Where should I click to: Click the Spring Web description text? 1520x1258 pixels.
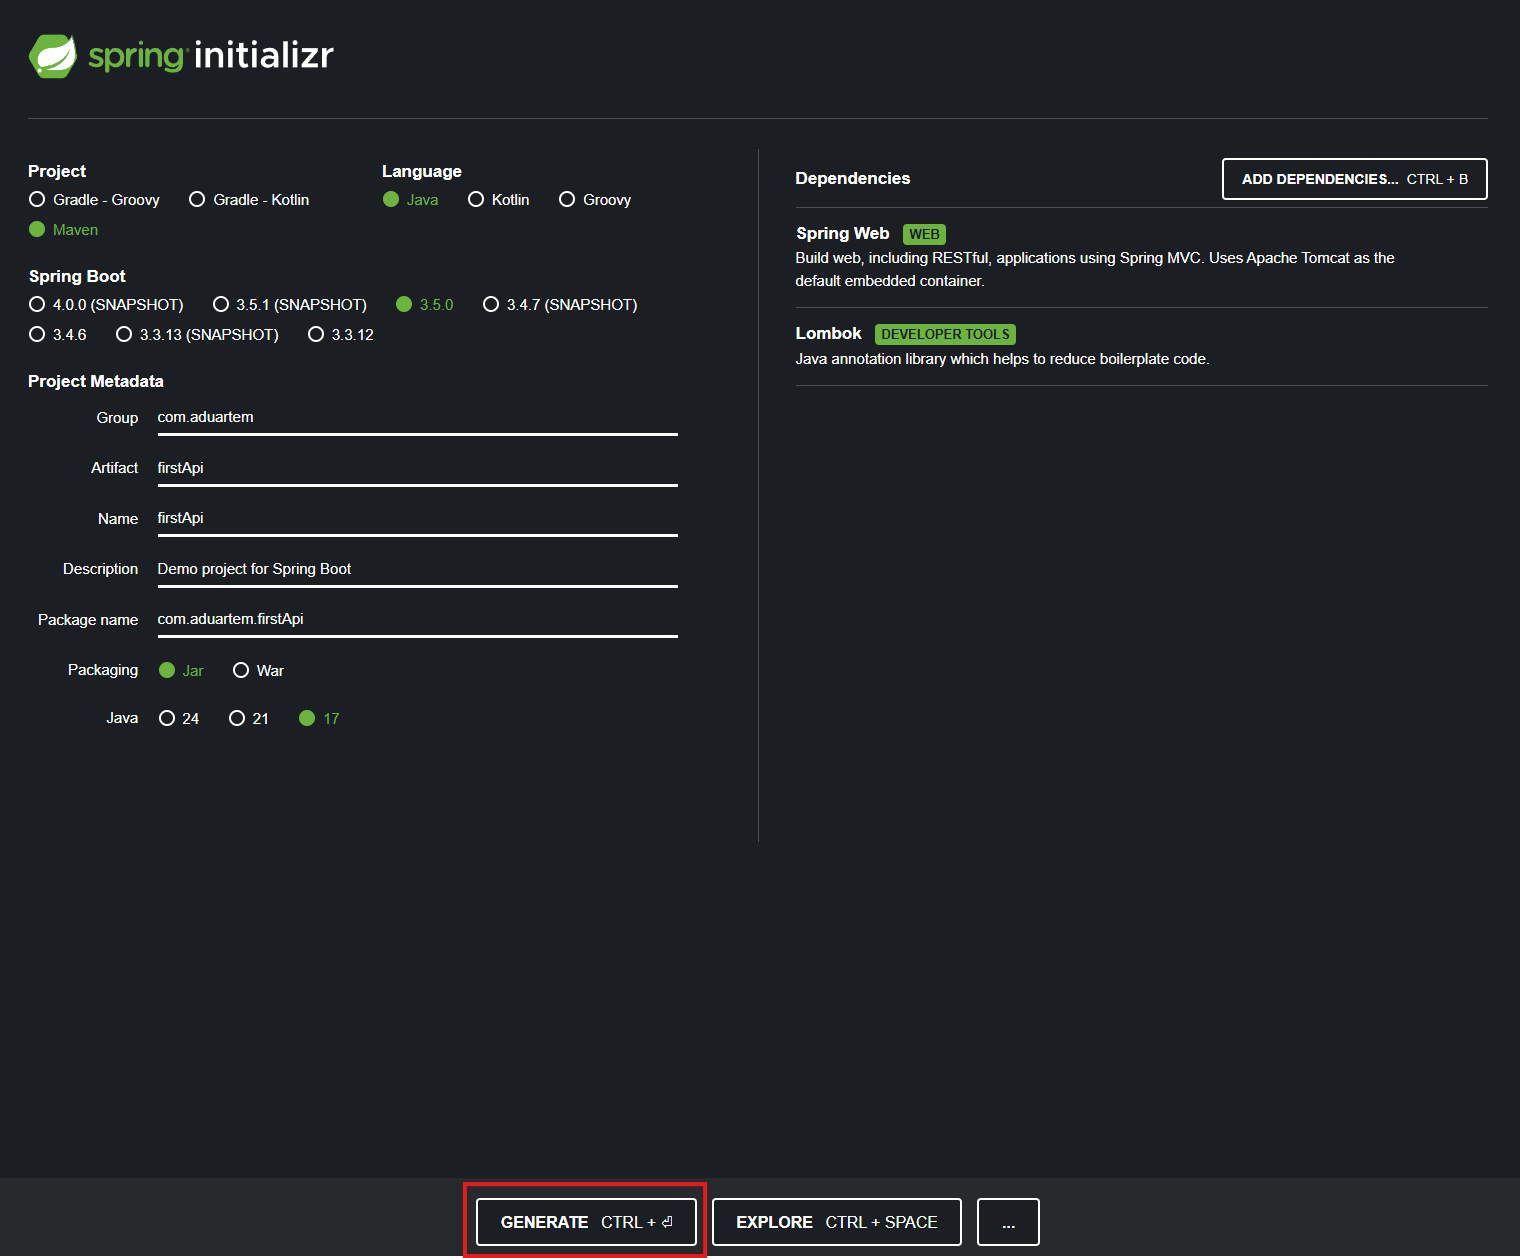click(1095, 270)
